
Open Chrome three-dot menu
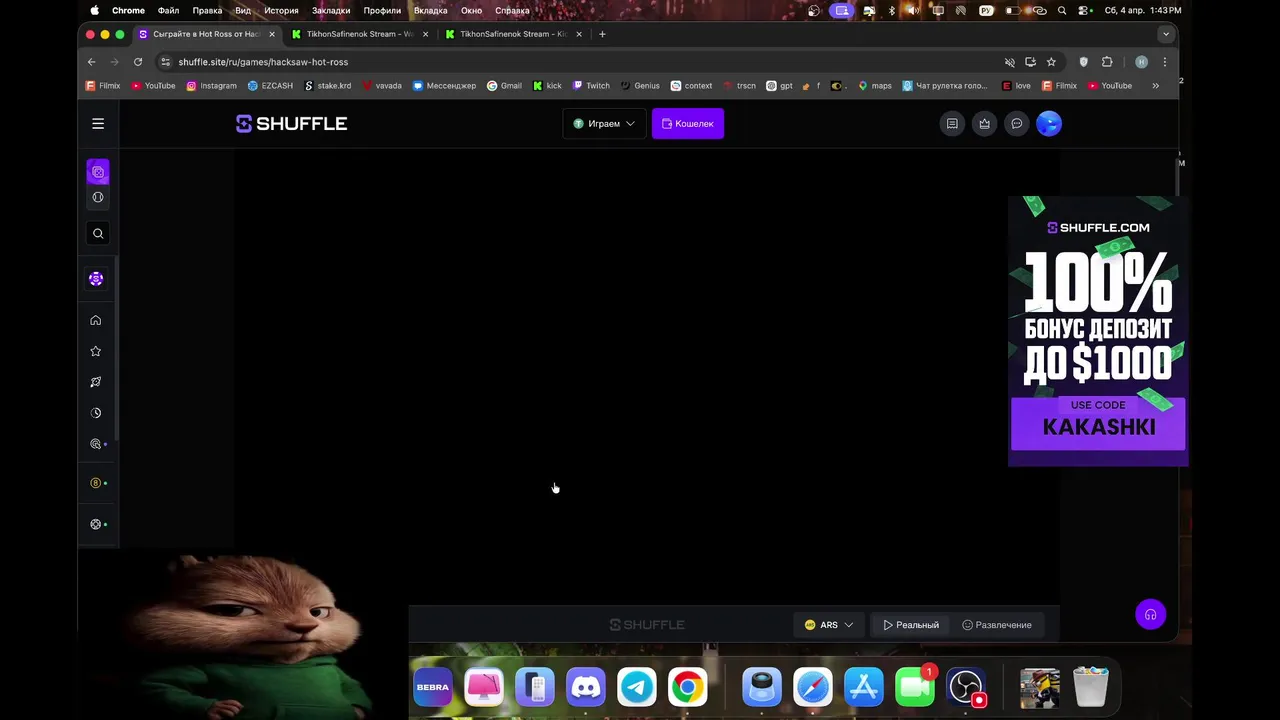click(1164, 62)
